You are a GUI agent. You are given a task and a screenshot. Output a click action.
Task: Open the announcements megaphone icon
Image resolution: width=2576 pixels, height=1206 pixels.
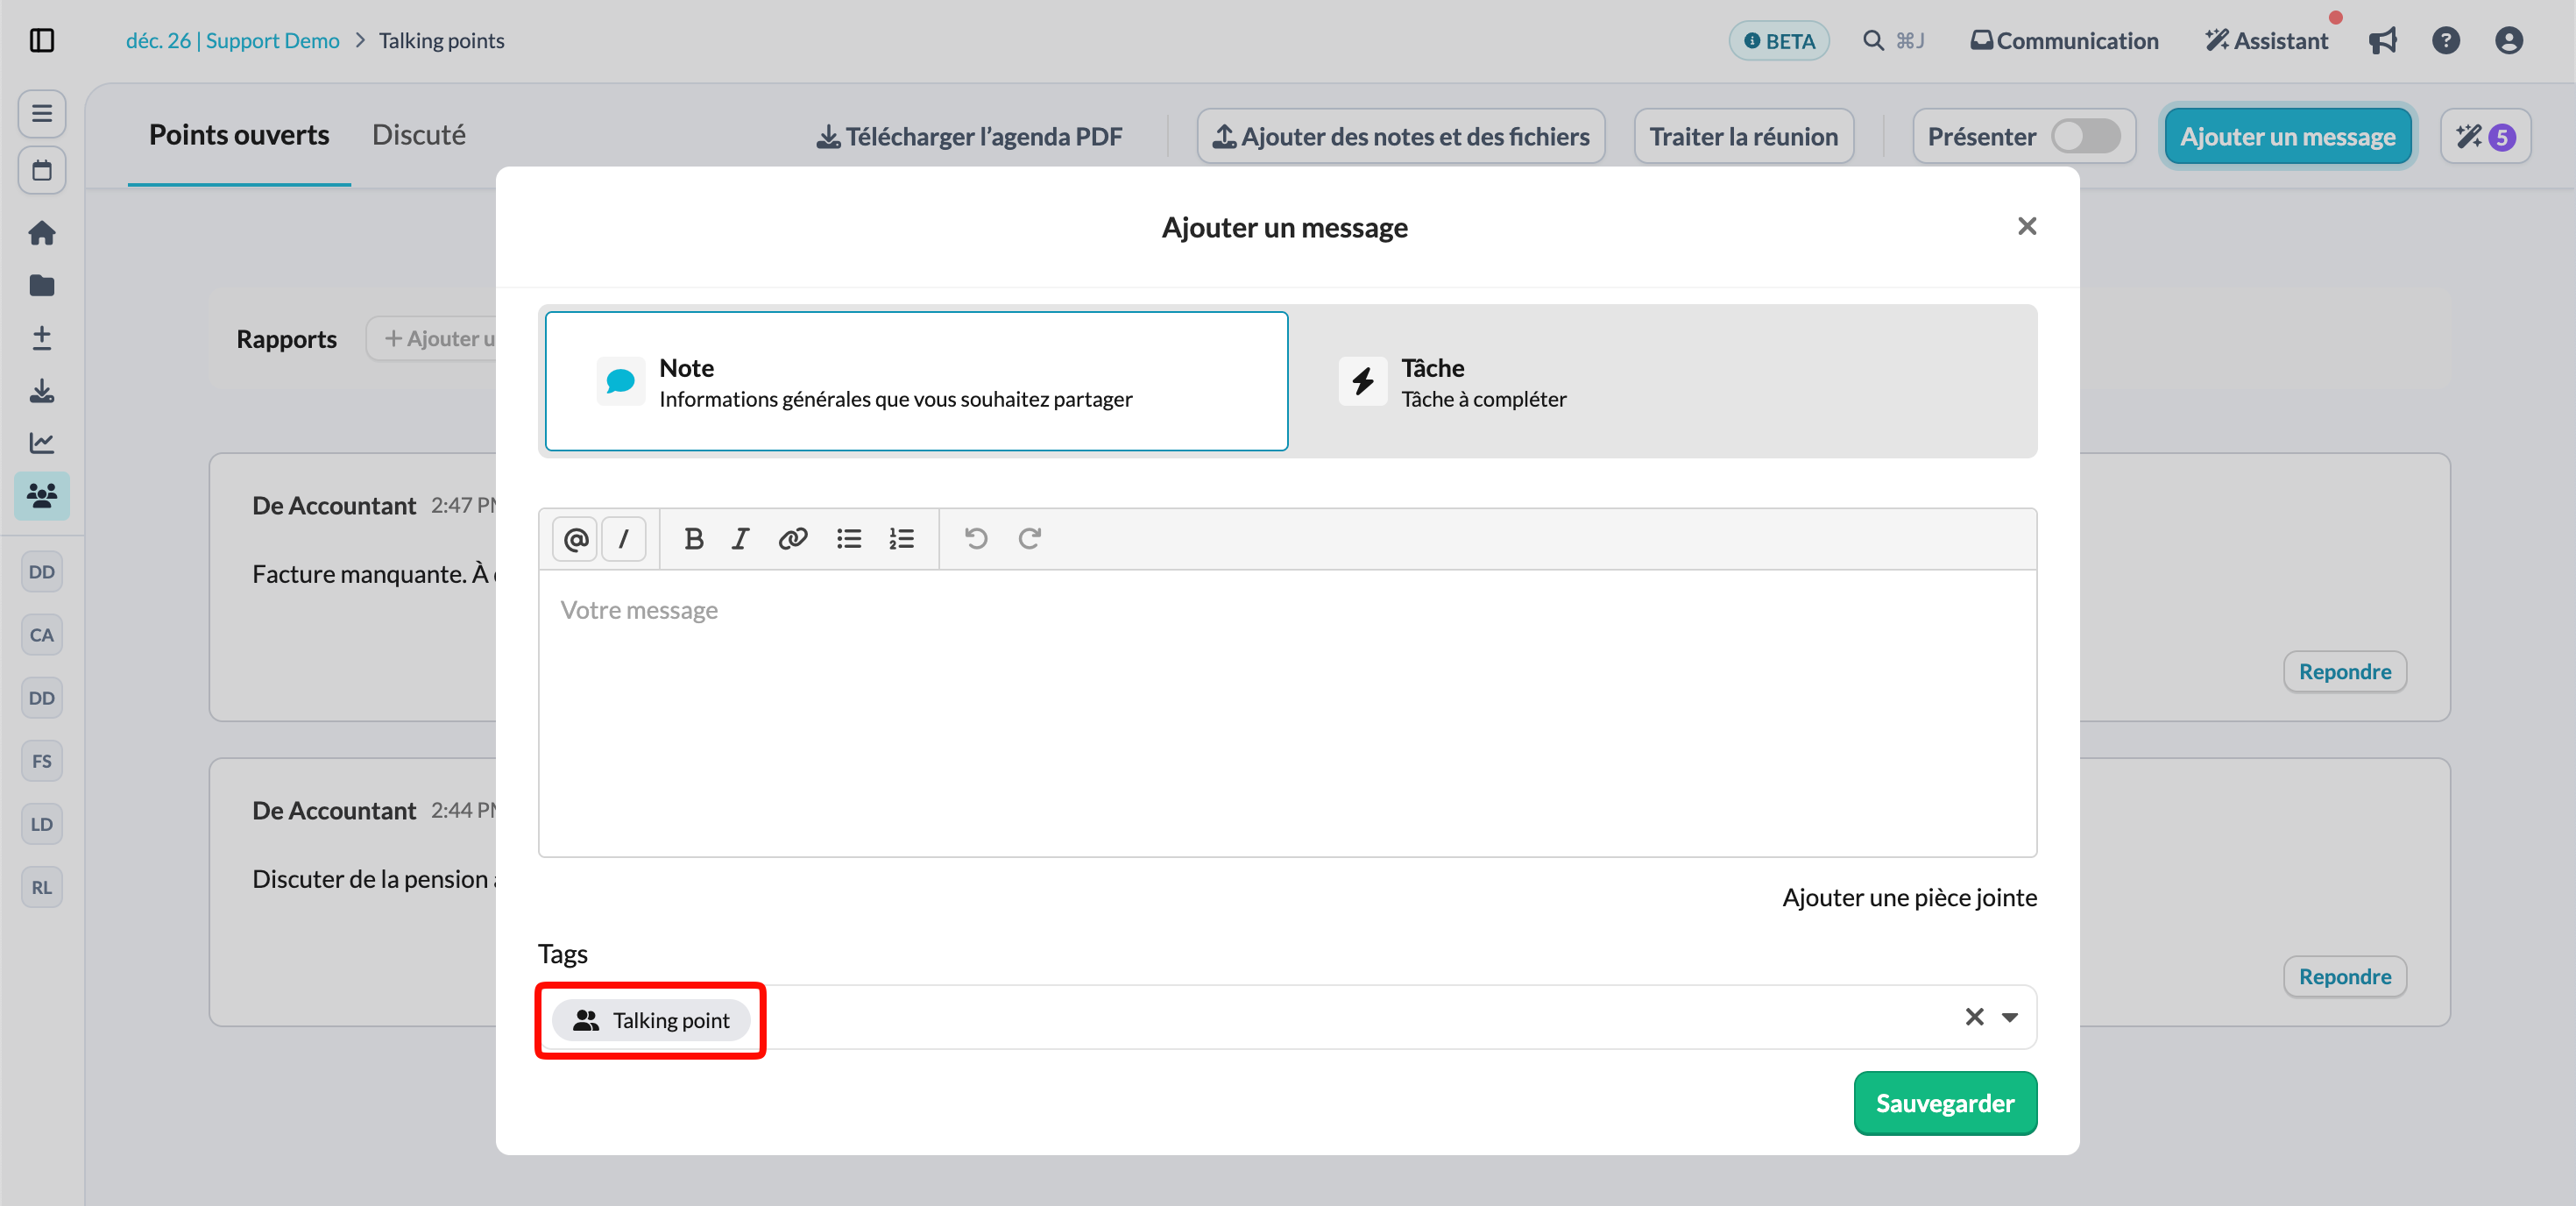(x=2383, y=40)
